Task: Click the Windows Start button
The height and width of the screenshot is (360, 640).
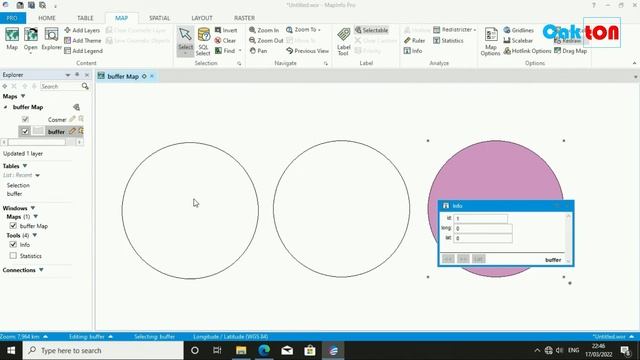Action: 11,351
